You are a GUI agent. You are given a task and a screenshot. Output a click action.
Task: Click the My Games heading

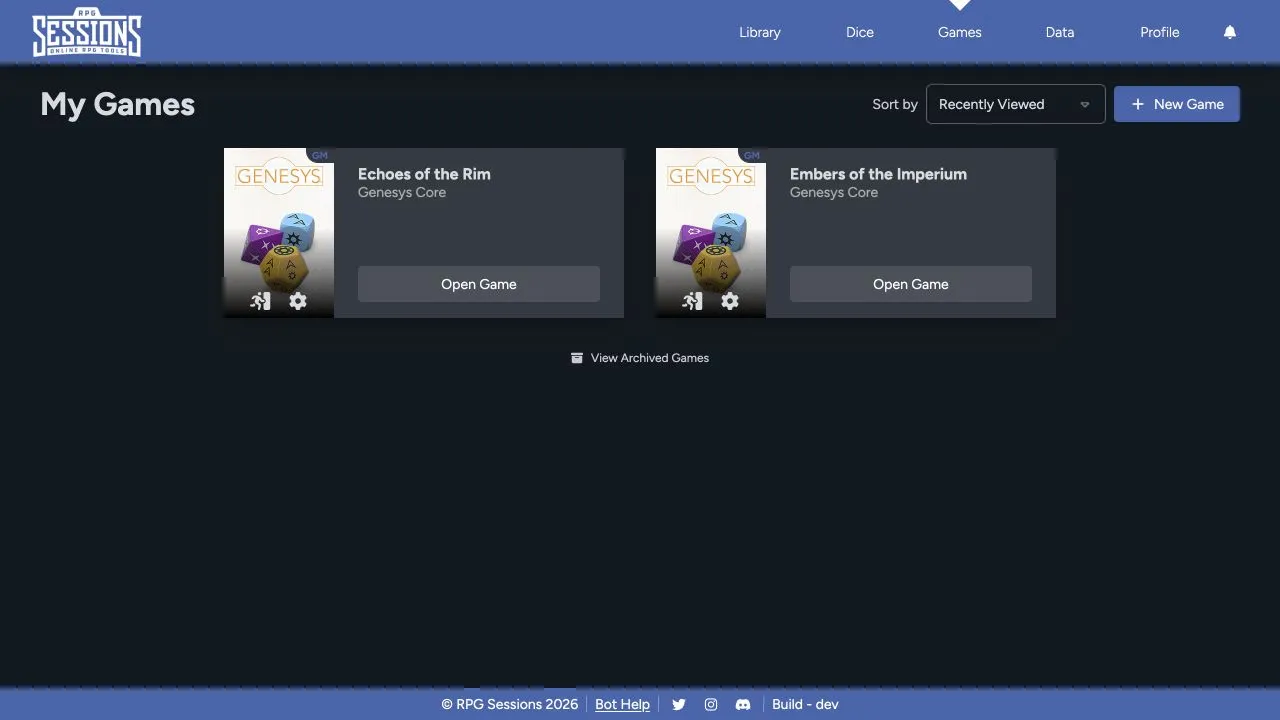pyautogui.click(x=118, y=104)
